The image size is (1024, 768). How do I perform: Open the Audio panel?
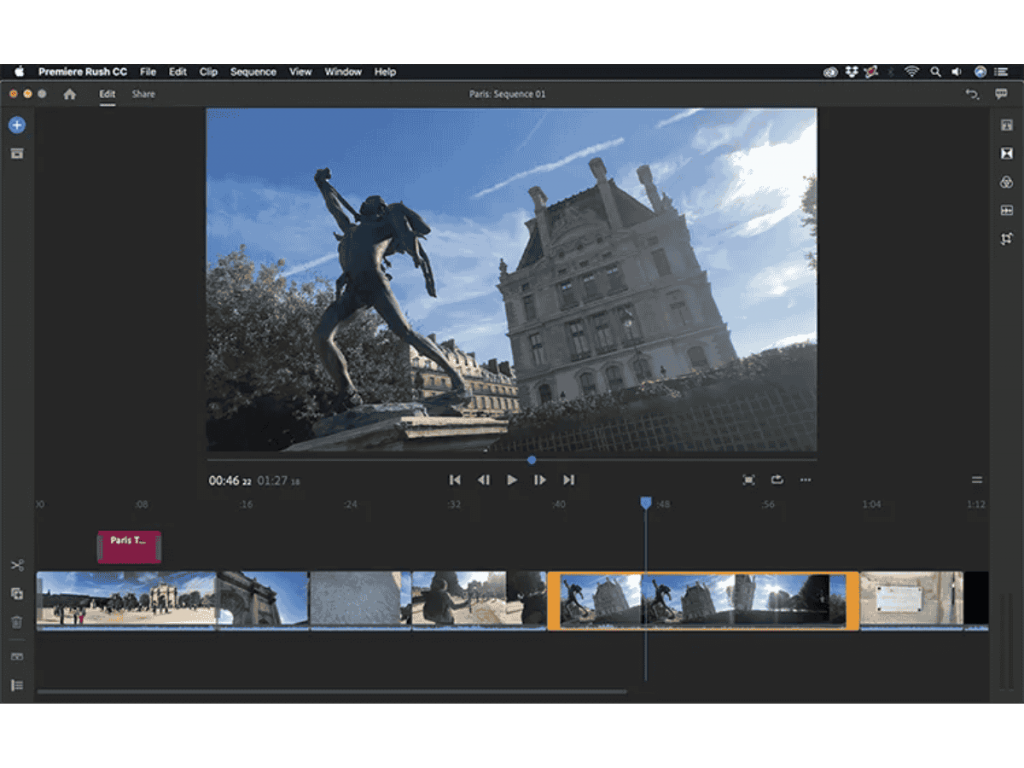tap(1008, 209)
